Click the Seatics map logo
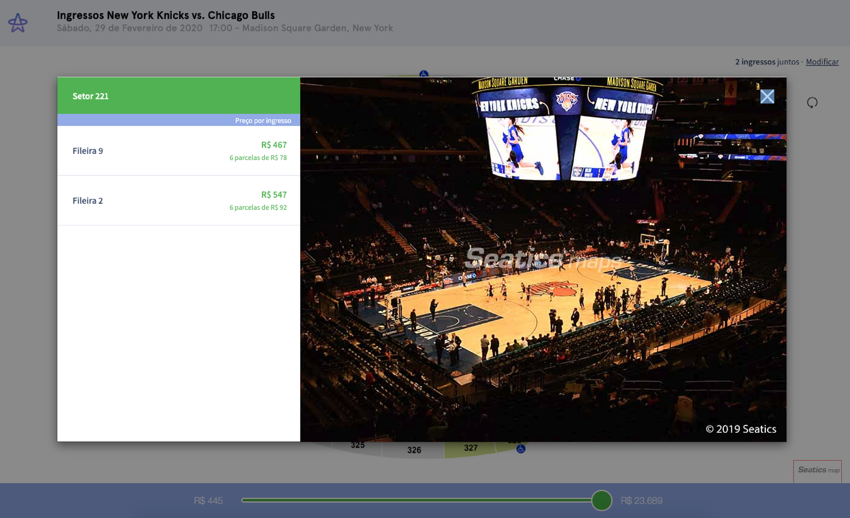The width and height of the screenshot is (850, 518). [x=819, y=470]
